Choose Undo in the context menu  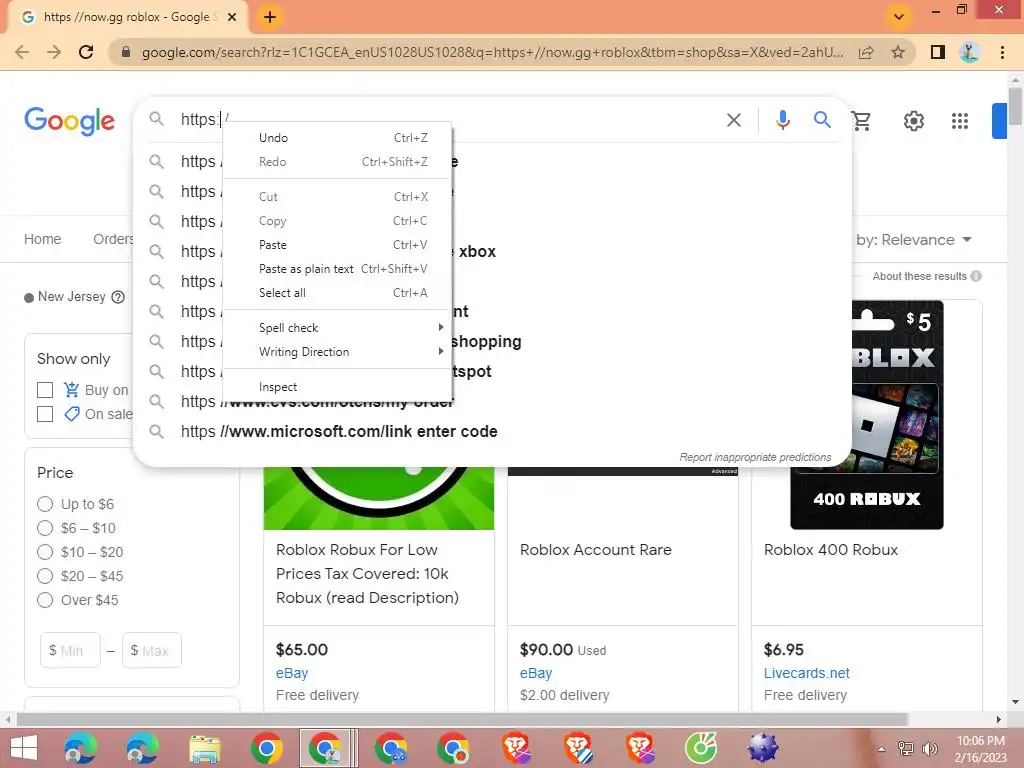point(338,138)
